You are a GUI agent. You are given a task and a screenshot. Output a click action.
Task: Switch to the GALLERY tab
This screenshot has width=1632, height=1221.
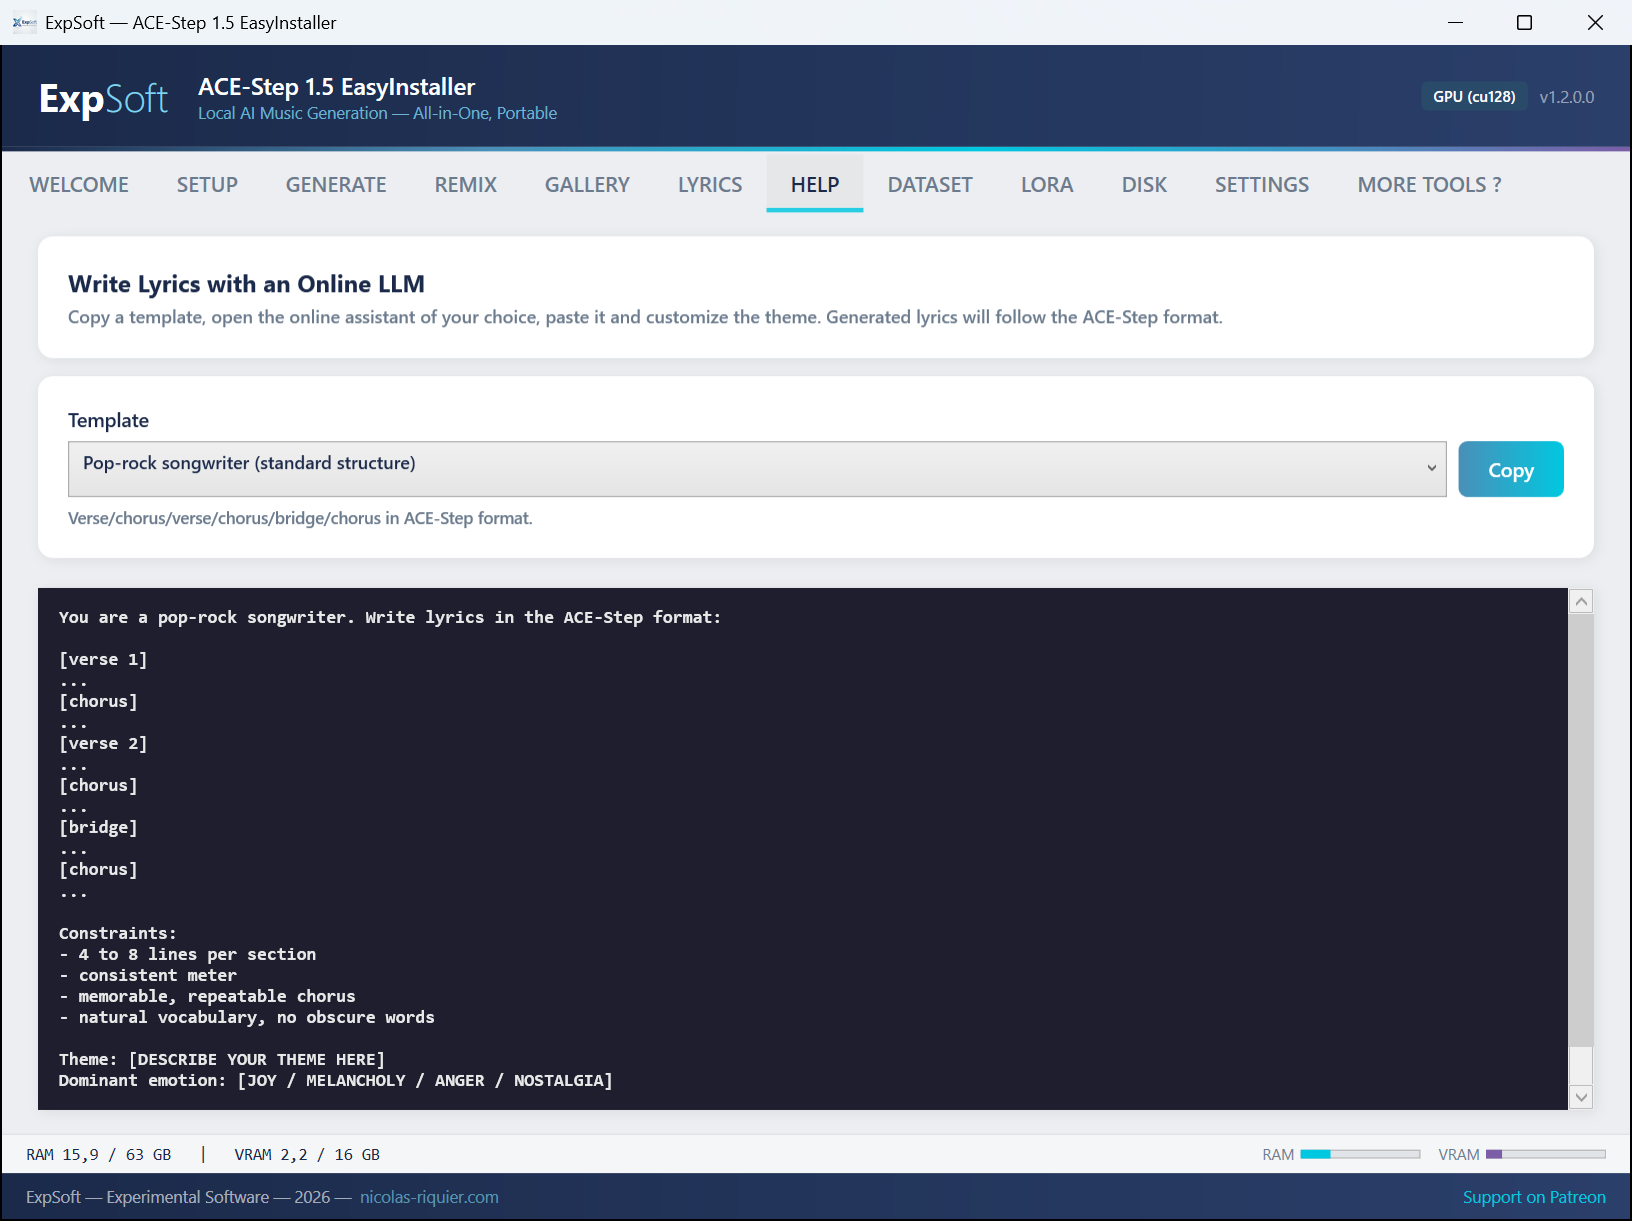pos(587,184)
